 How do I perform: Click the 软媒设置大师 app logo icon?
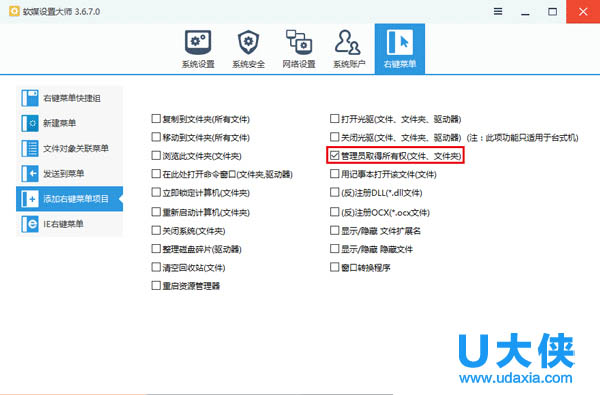pos(14,11)
